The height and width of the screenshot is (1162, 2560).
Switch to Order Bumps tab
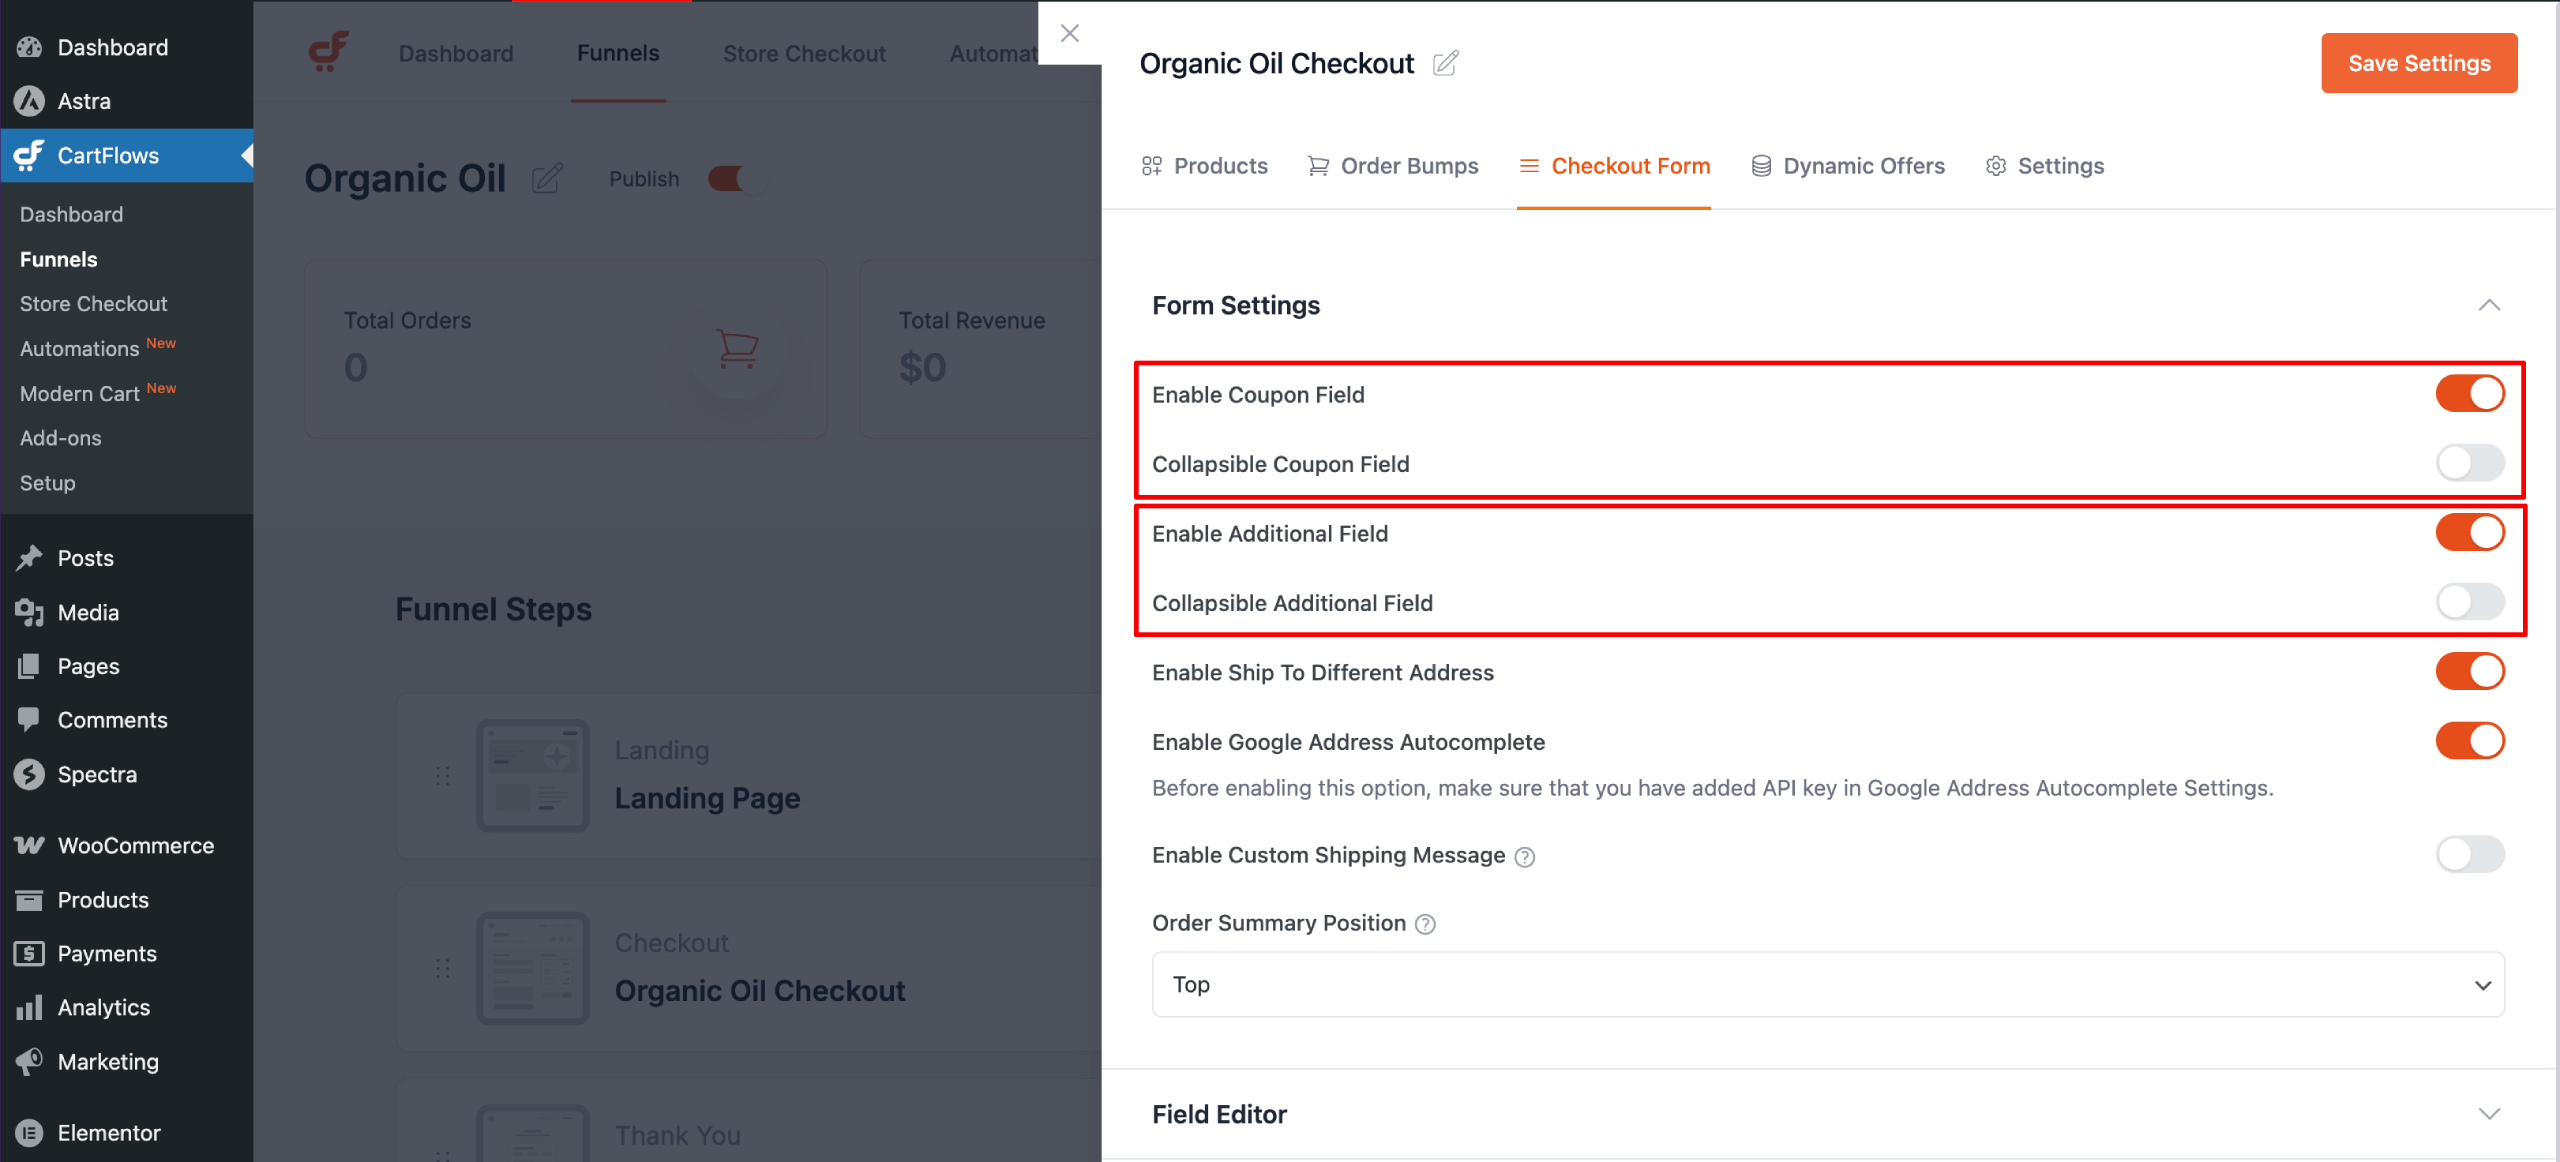tap(1393, 166)
